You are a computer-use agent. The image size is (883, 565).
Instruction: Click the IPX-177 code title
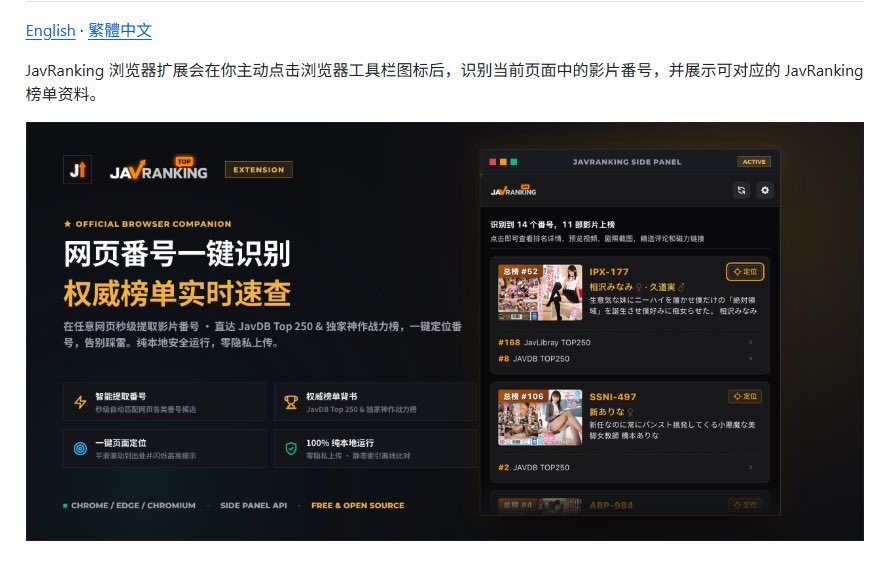609,272
